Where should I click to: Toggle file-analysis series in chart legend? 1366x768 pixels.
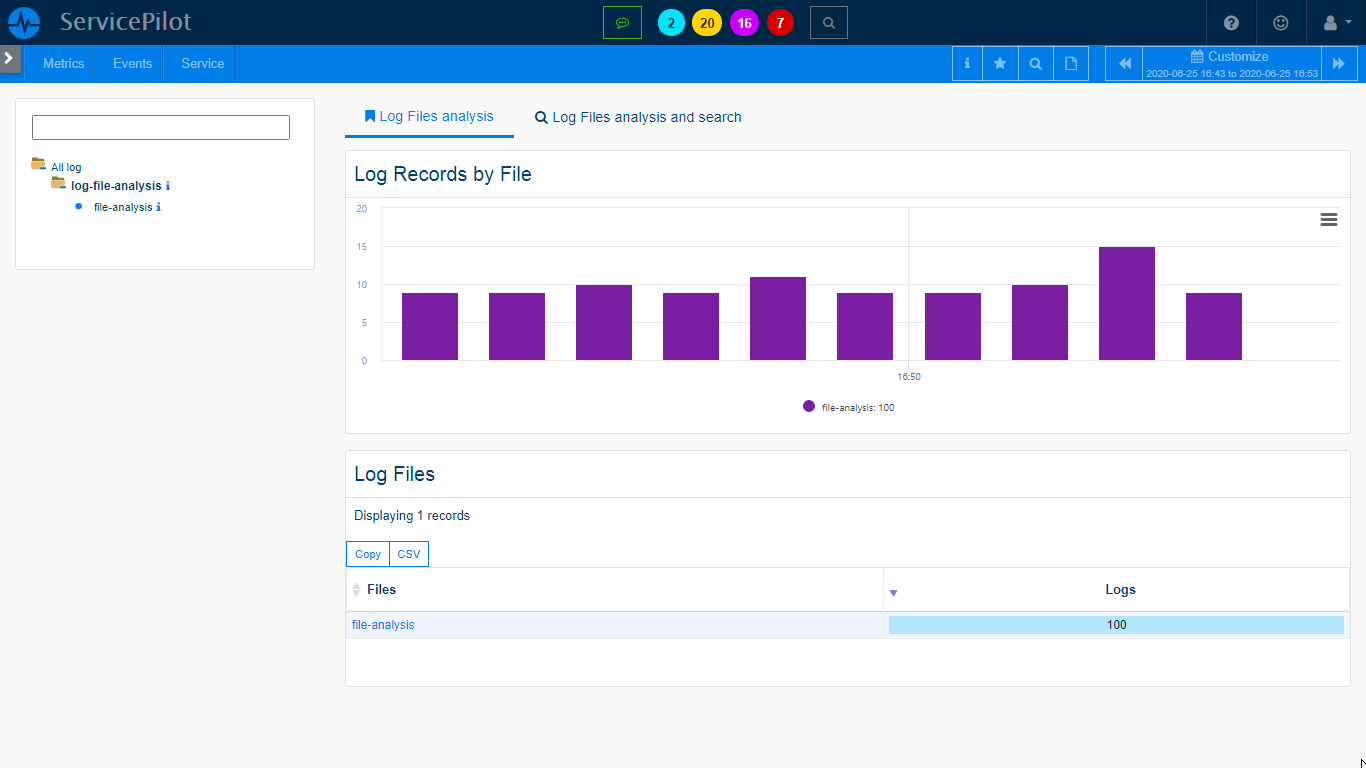[x=848, y=407]
